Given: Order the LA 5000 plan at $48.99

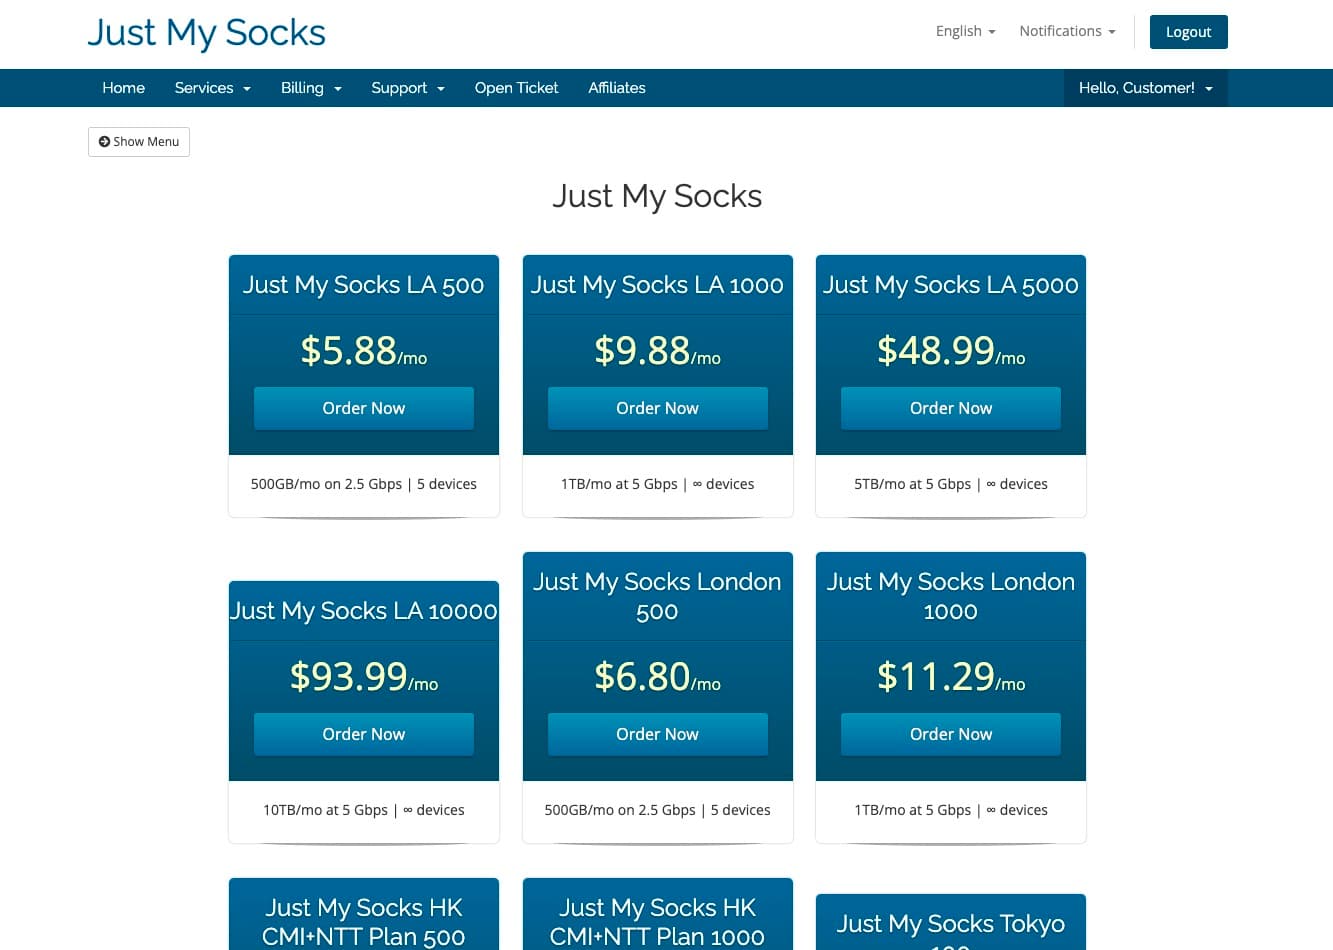Looking at the screenshot, I should pyautogui.click(x=951, y=408).
